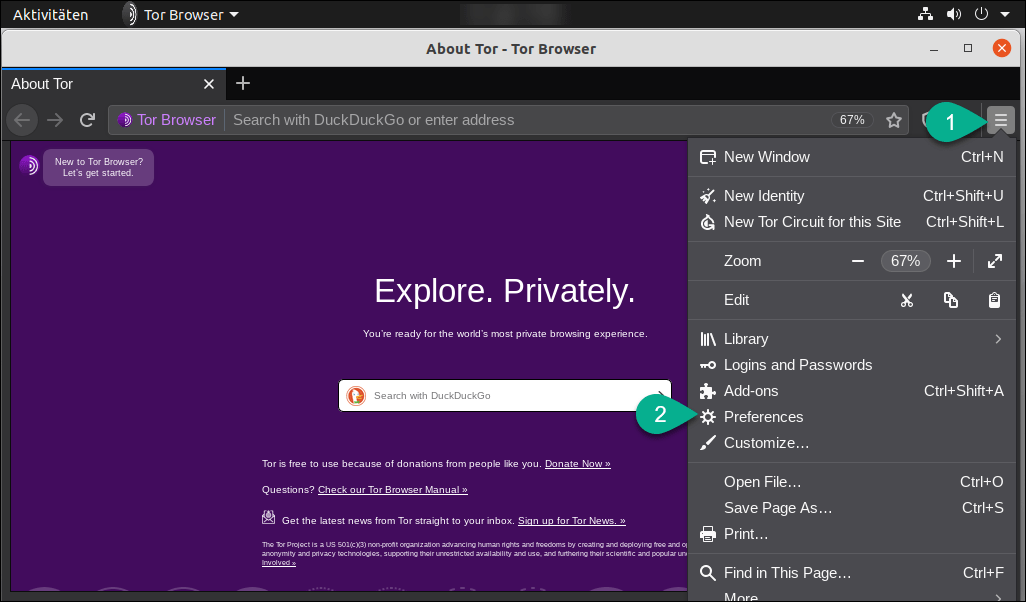Open Logins and Passwords

pyautogui.click(x=851, y=364)
